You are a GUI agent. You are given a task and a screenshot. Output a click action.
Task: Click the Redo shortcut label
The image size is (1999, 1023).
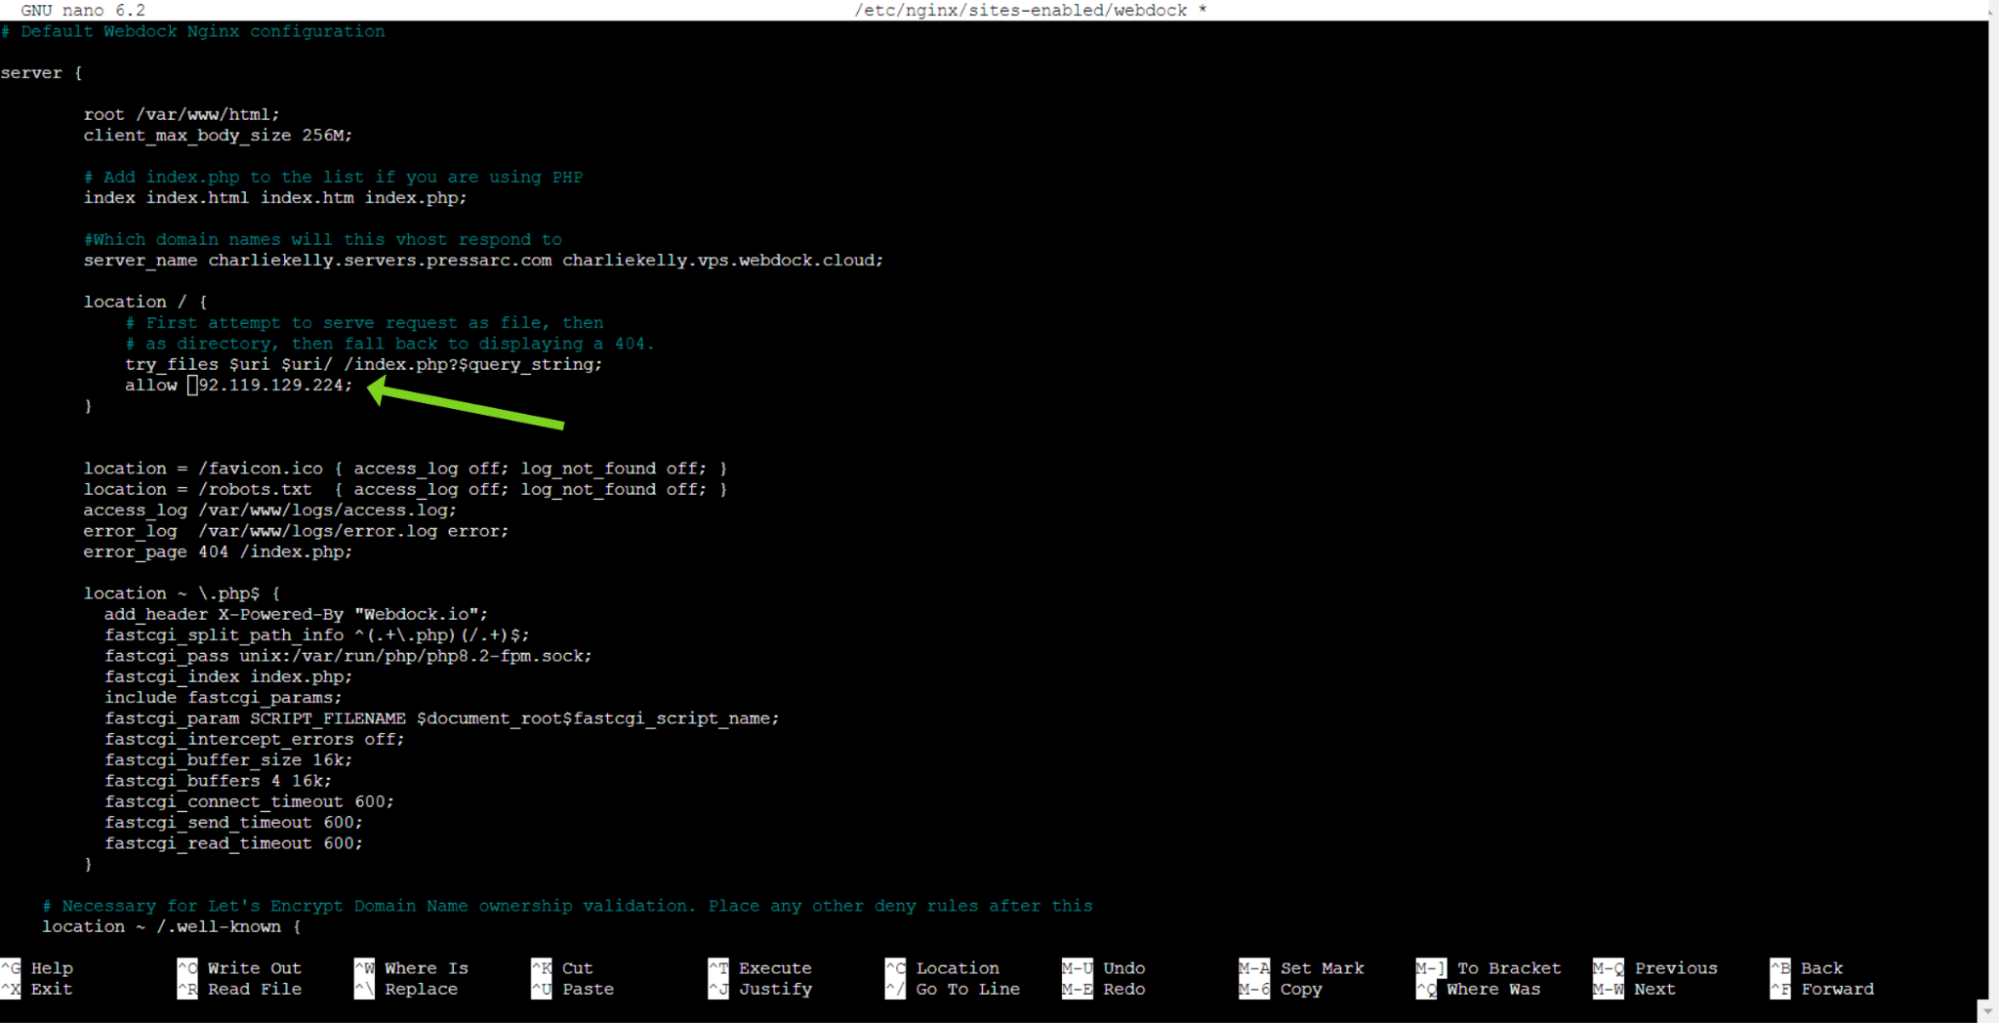1124,989
